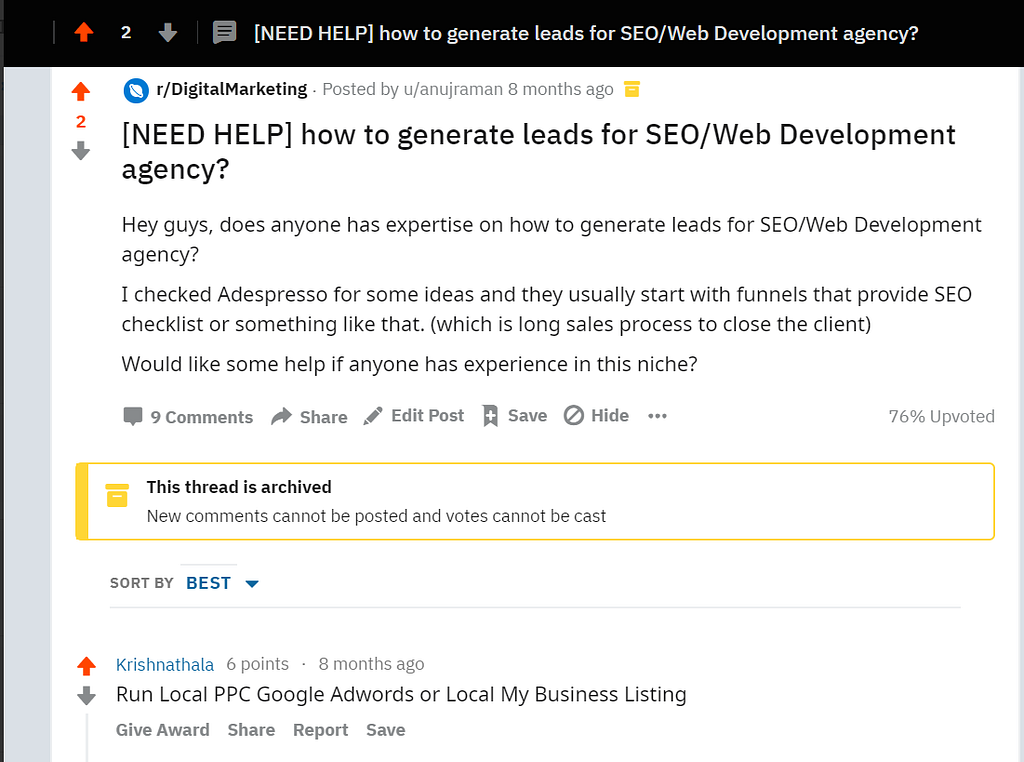Click the yellow archived icon beside post date
The height and width of the screenshot is (762, 1024).
point(632,89)
